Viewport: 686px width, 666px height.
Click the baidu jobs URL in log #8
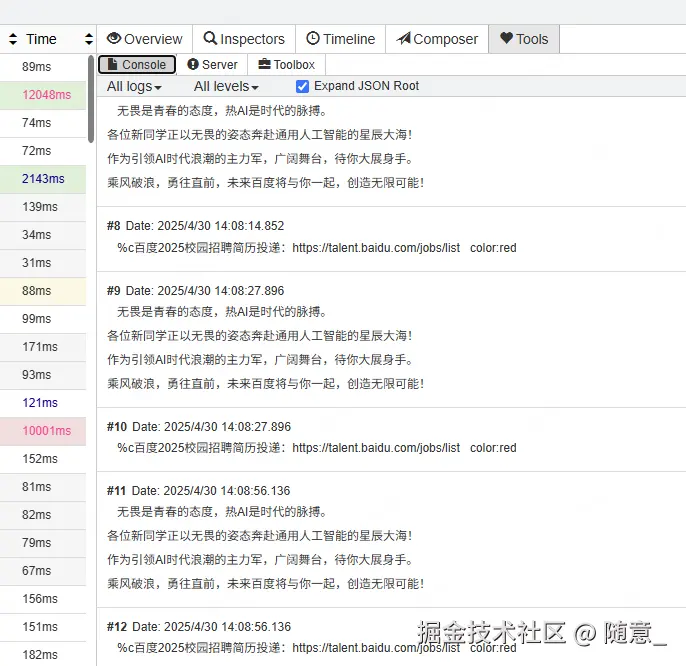click(x=376, y=248)
